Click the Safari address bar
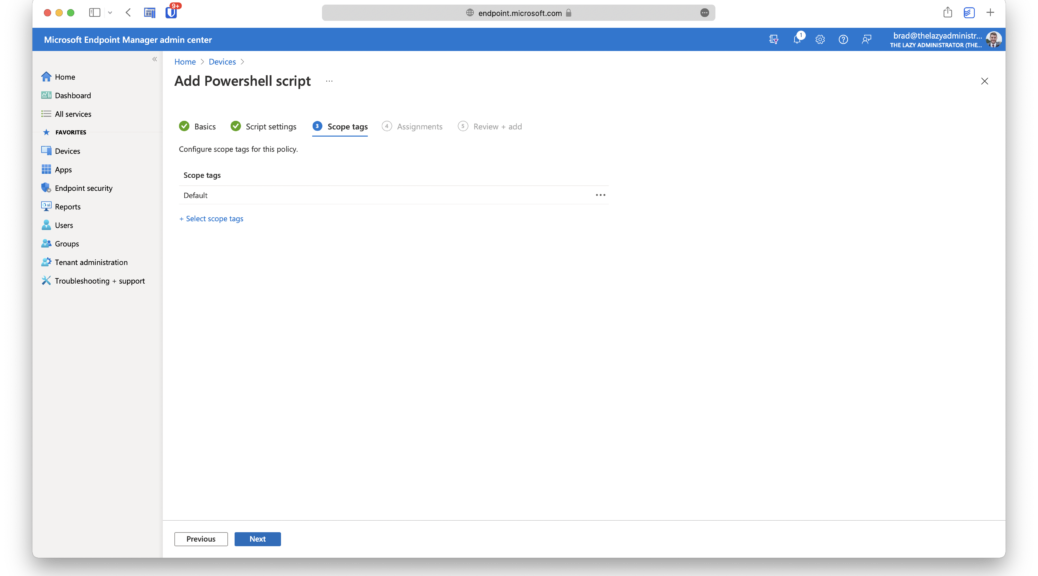1038x576 pixels. pyautogui.click(x=518, y=13)
